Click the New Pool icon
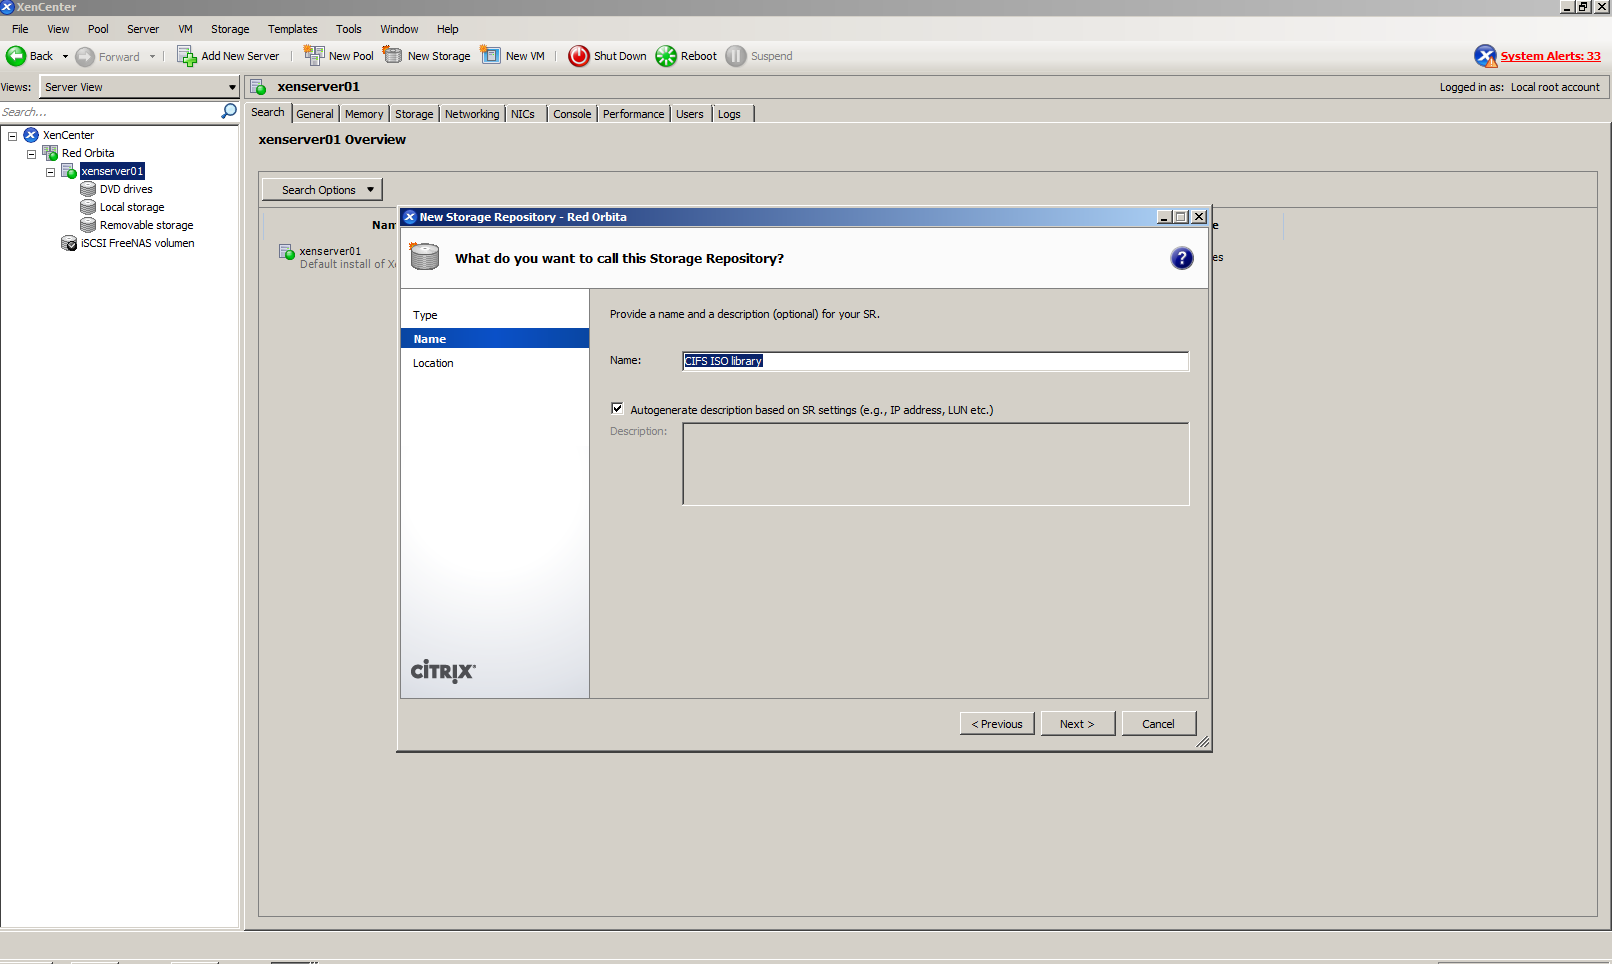 (x=314, y=56)
